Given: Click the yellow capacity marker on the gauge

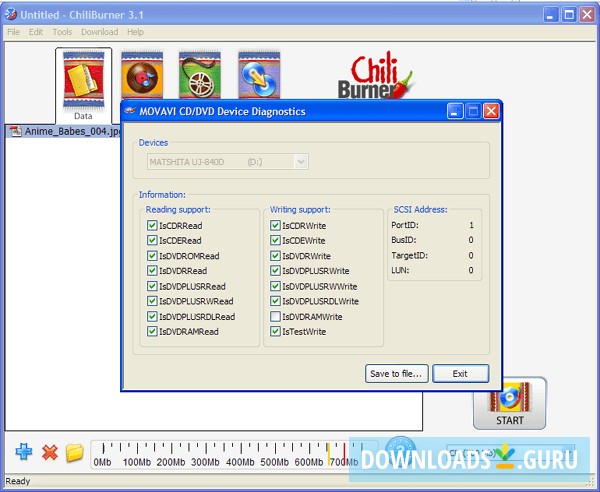Looking at the screenshot, I should click(x=328, y=454).
